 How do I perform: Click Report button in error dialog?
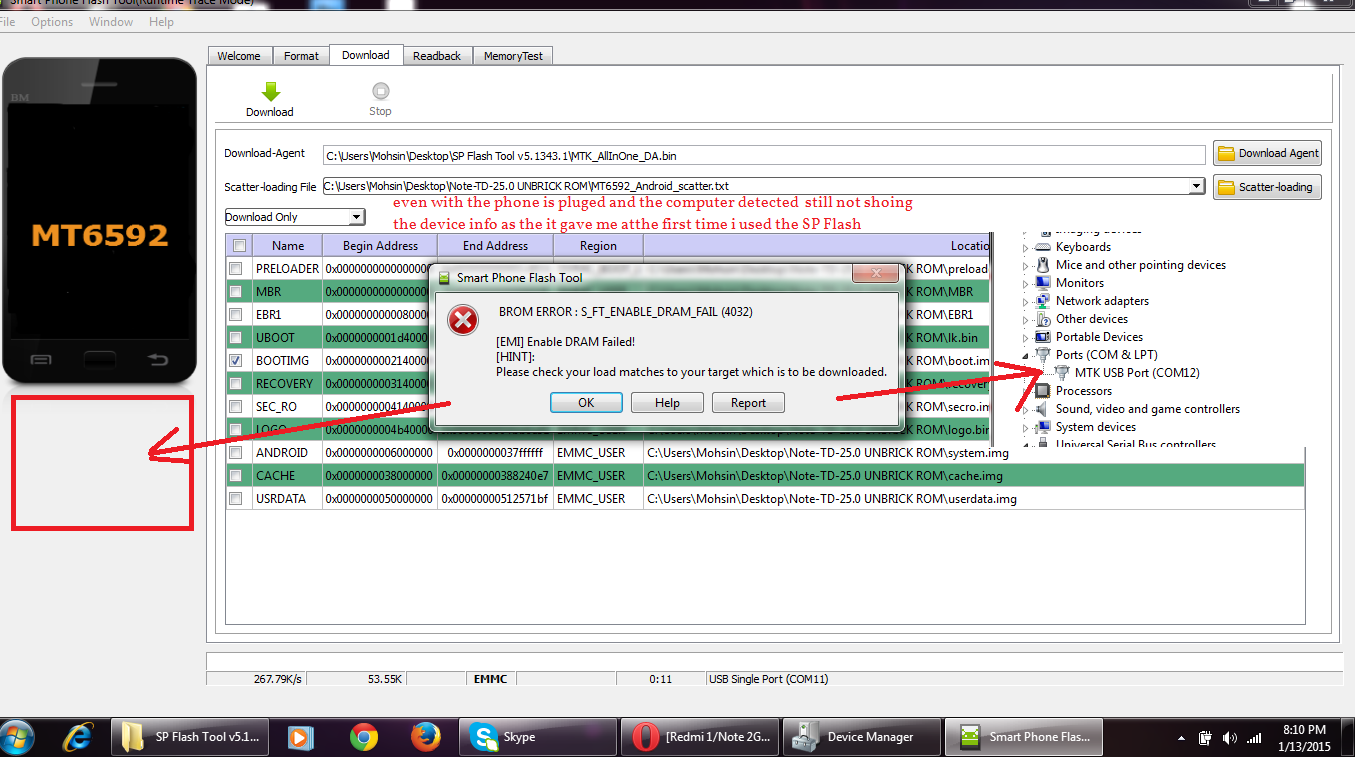748,403
